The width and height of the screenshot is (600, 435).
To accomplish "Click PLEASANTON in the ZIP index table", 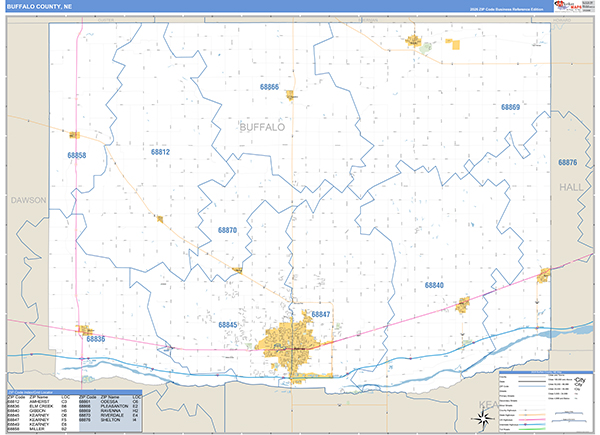I will 114,406.
